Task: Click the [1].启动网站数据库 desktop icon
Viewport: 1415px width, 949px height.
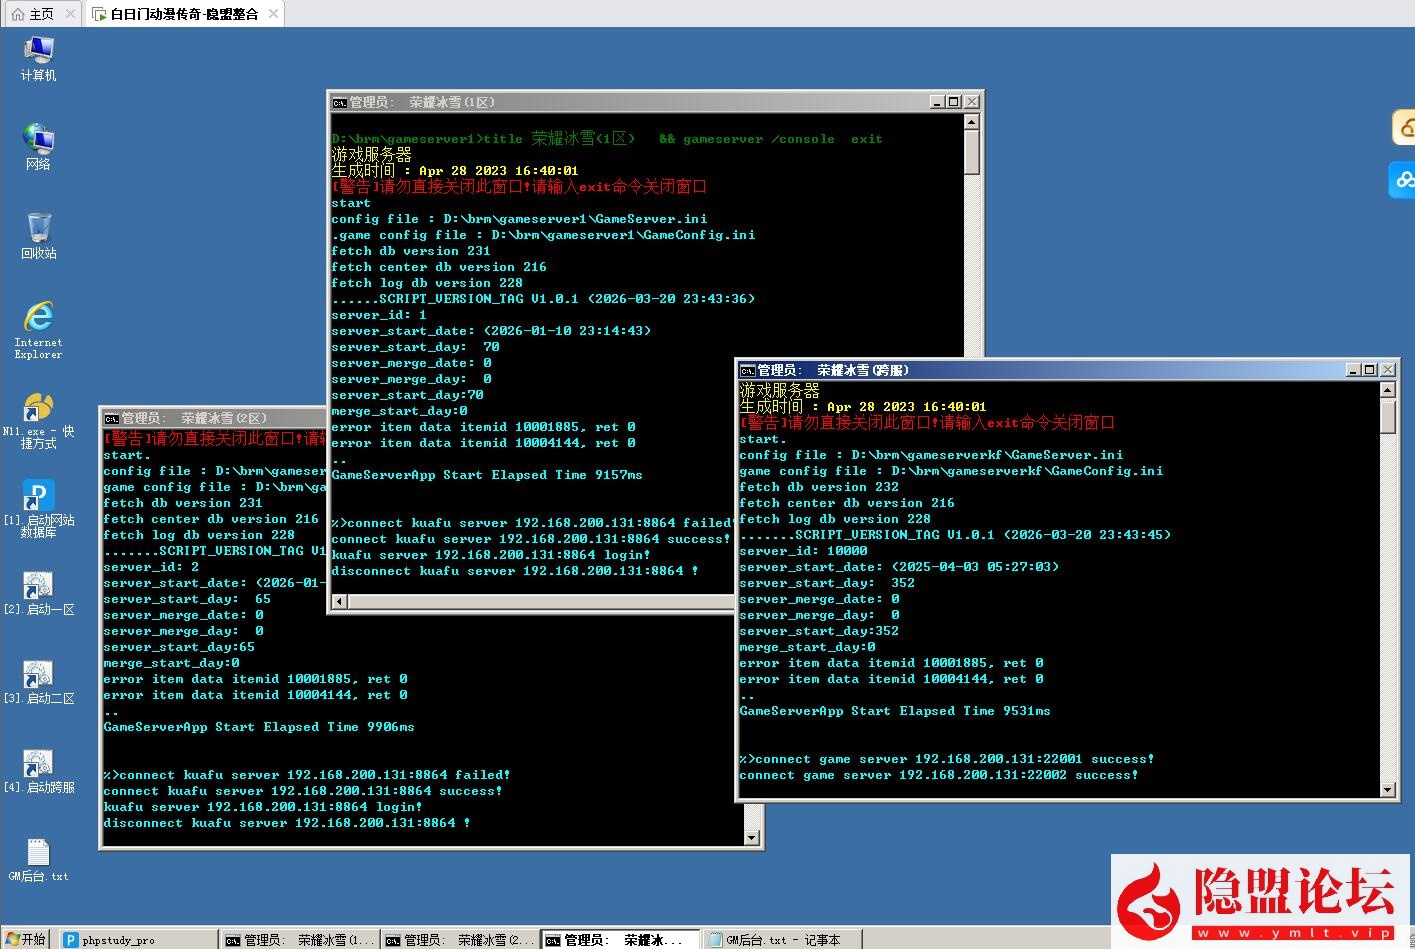Action: click(38, 497)
